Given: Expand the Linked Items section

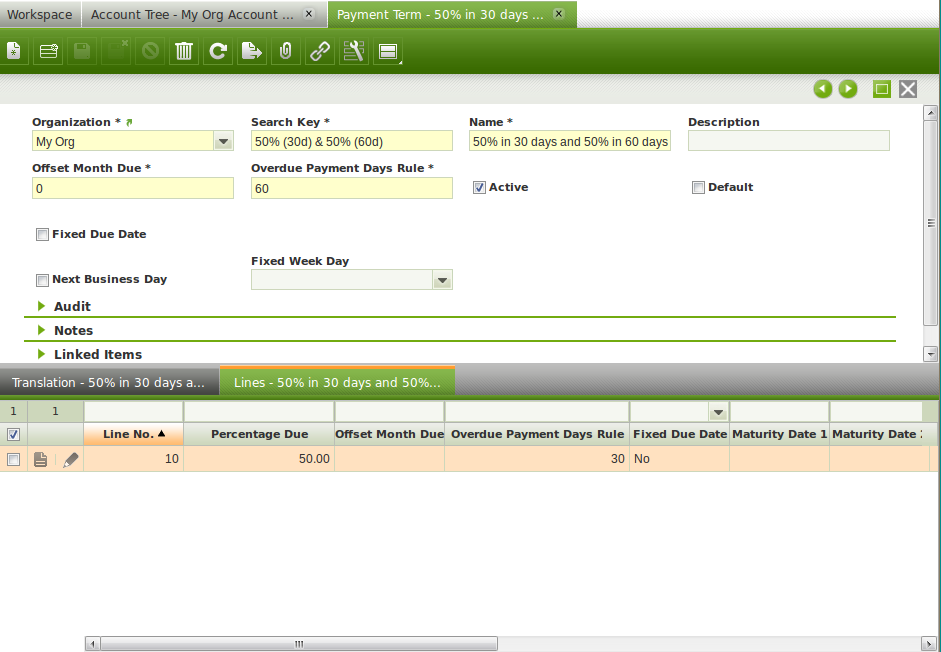Looking at the screenshot, I should tap(97, 354).
